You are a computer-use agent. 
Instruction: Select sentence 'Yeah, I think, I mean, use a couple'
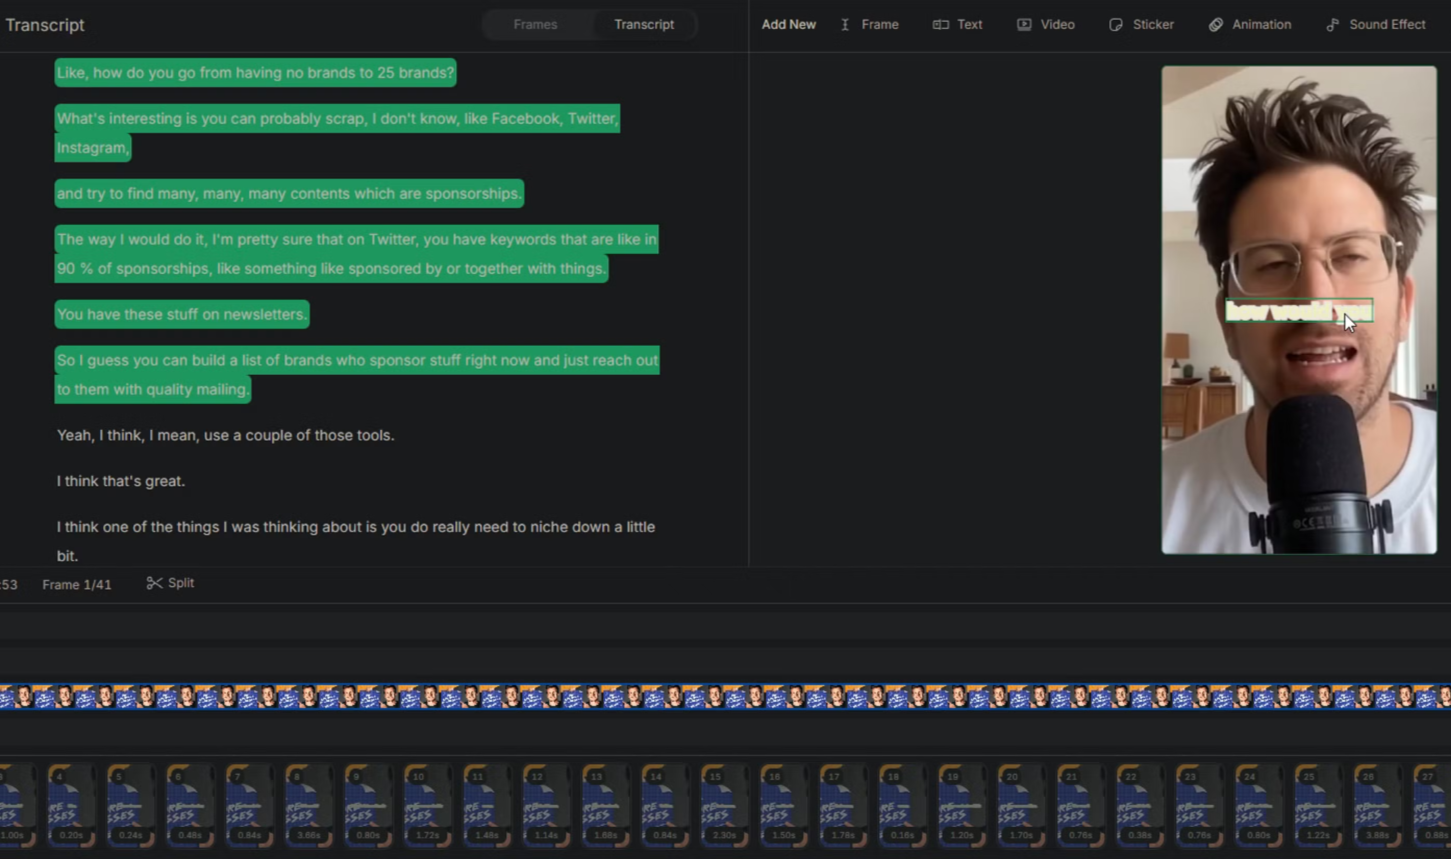point(225,435)
